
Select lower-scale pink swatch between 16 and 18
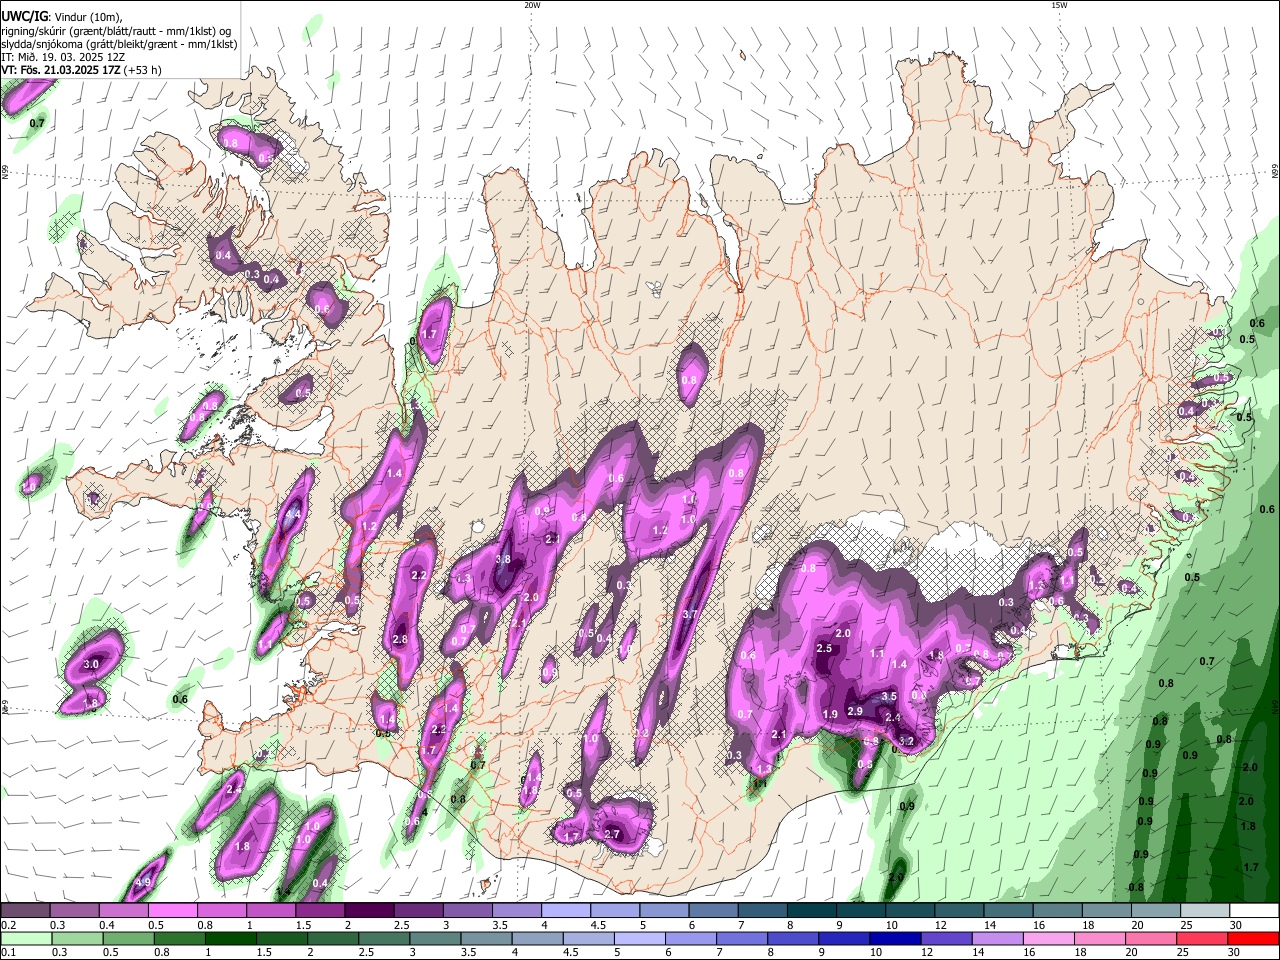pos(1048,938)
